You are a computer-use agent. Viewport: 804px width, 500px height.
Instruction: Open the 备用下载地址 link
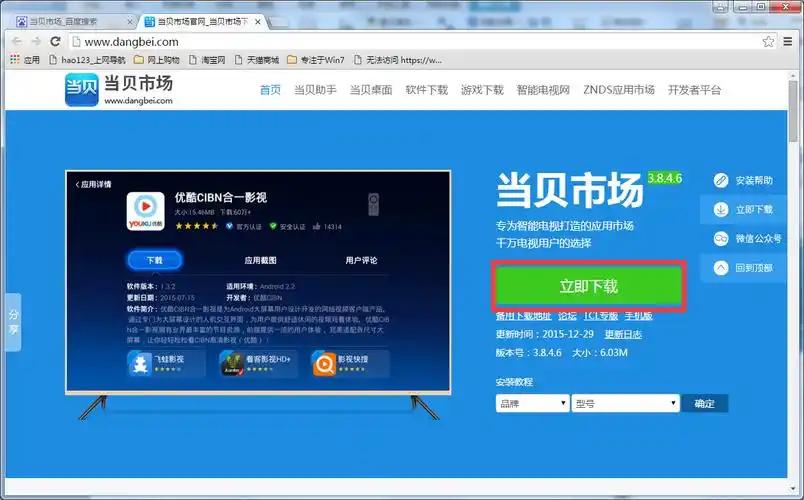click(523, 316)
